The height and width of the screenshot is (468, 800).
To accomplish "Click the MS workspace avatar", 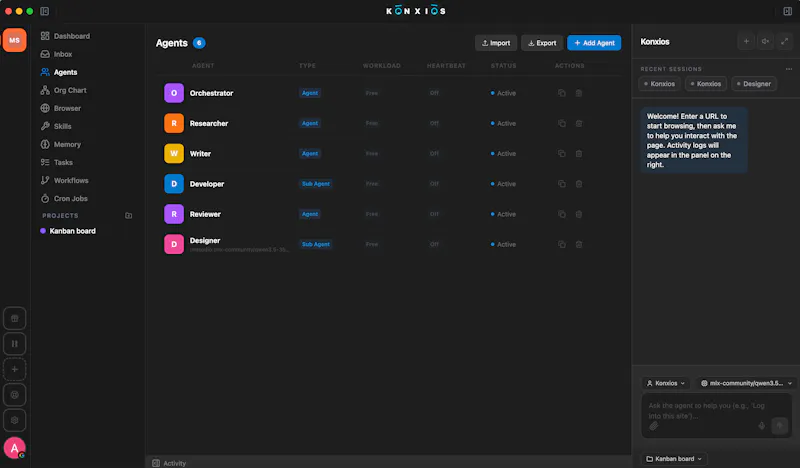I will pyautogui.click(x=14, y=40).
